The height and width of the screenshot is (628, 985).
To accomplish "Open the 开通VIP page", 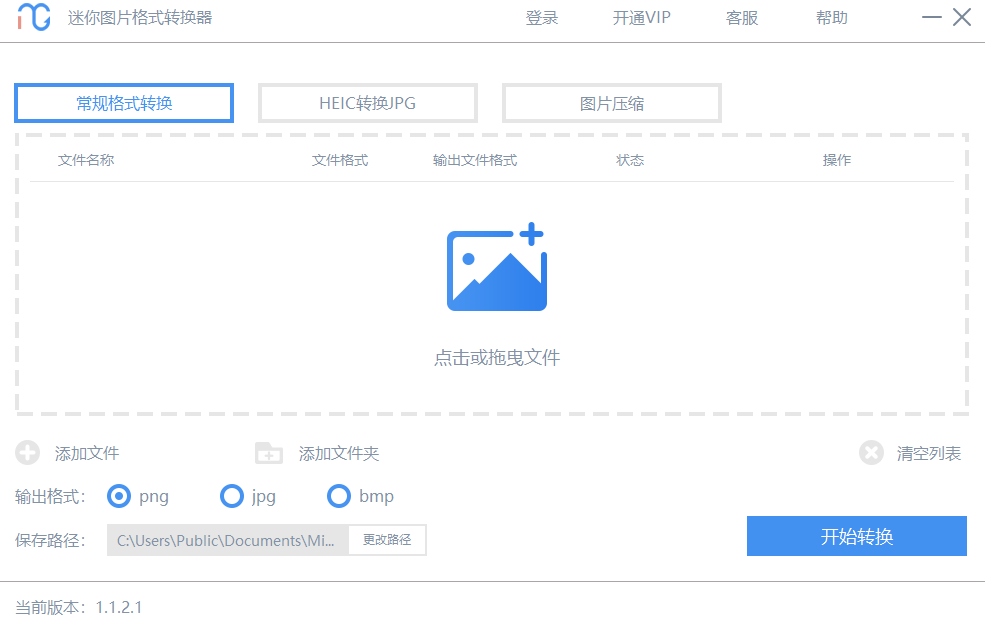I will coord(641,17).
